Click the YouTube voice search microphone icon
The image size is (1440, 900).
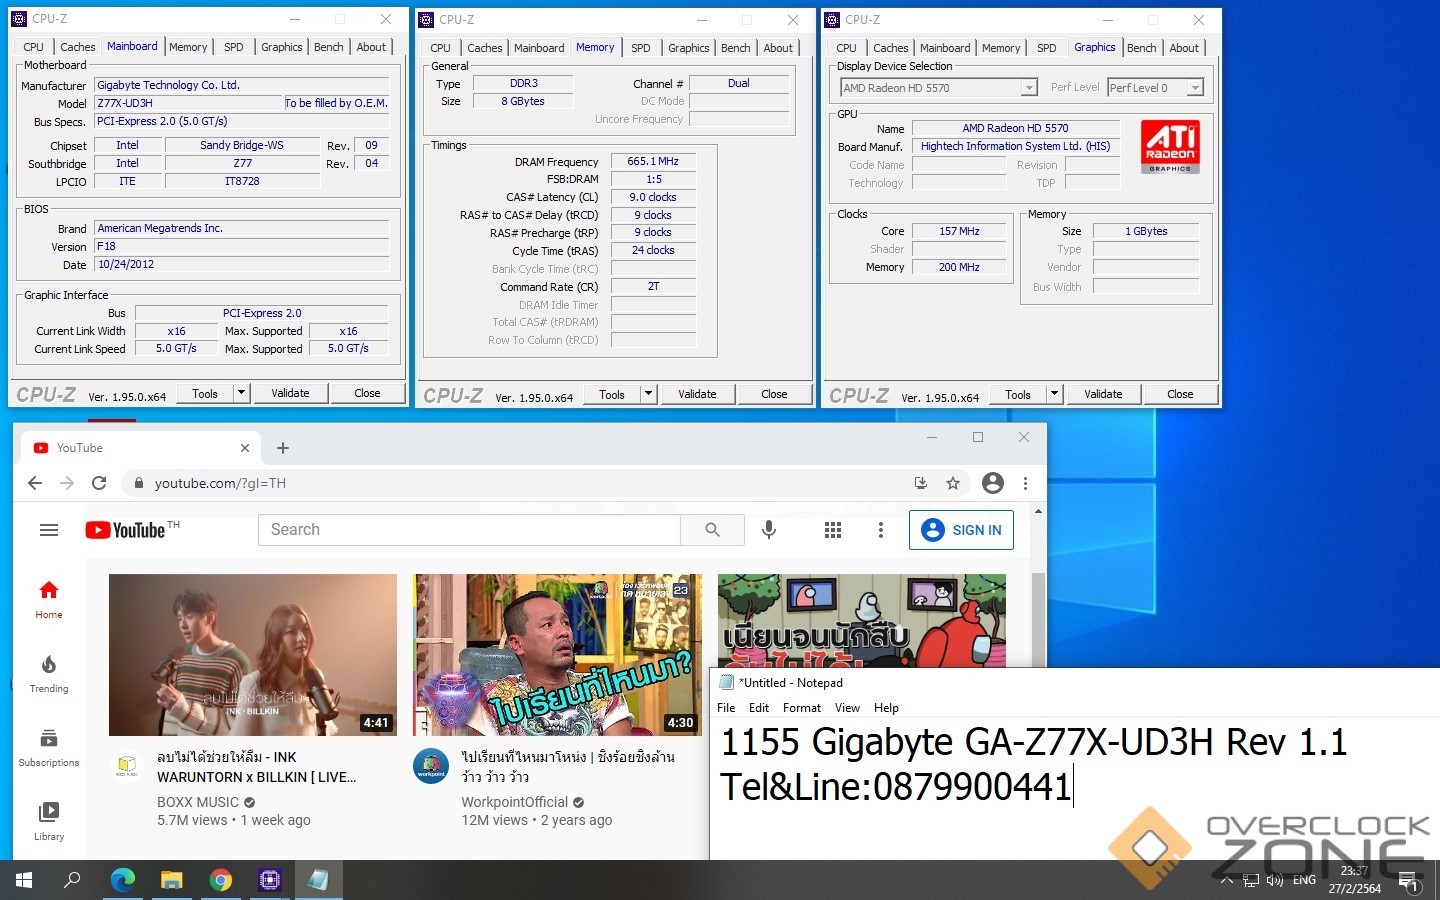(x=768, y=530)
